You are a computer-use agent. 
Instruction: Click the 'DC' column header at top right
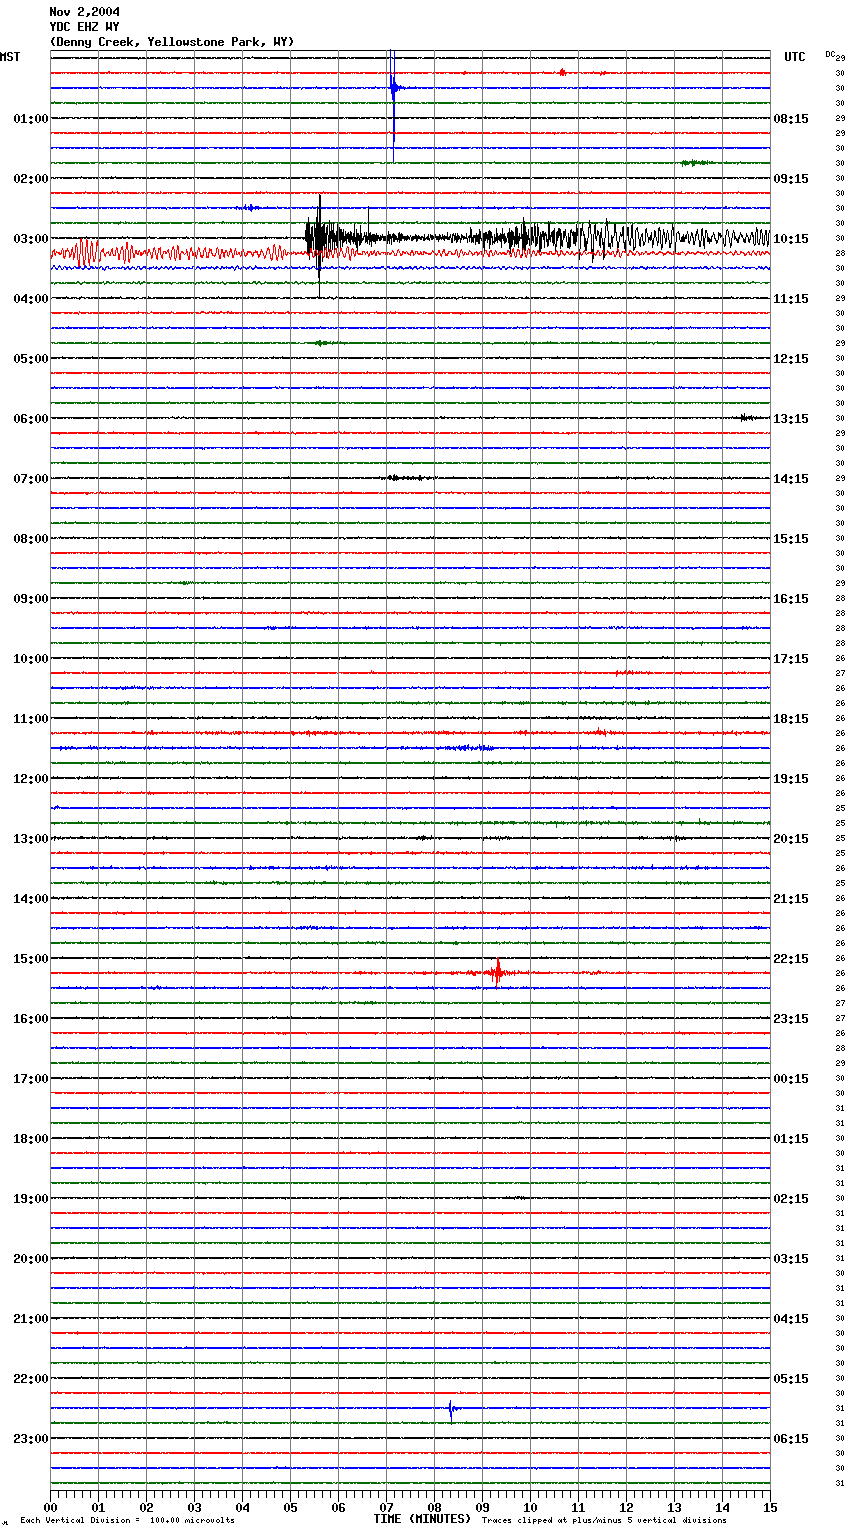830,54
